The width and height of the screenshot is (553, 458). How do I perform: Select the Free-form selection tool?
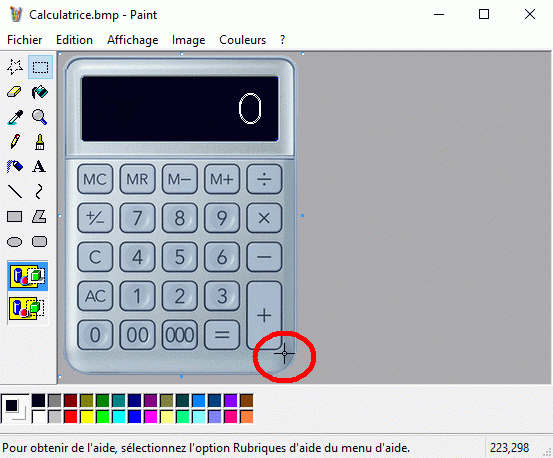[15, 67]
